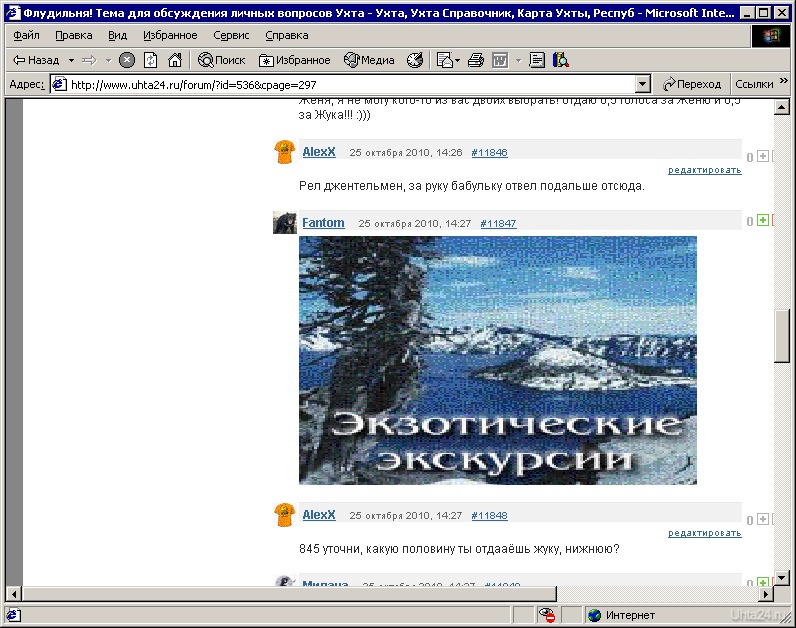796x628 pixels.
Task: Click the Edit with Word icon
Action: click(500, 60)
